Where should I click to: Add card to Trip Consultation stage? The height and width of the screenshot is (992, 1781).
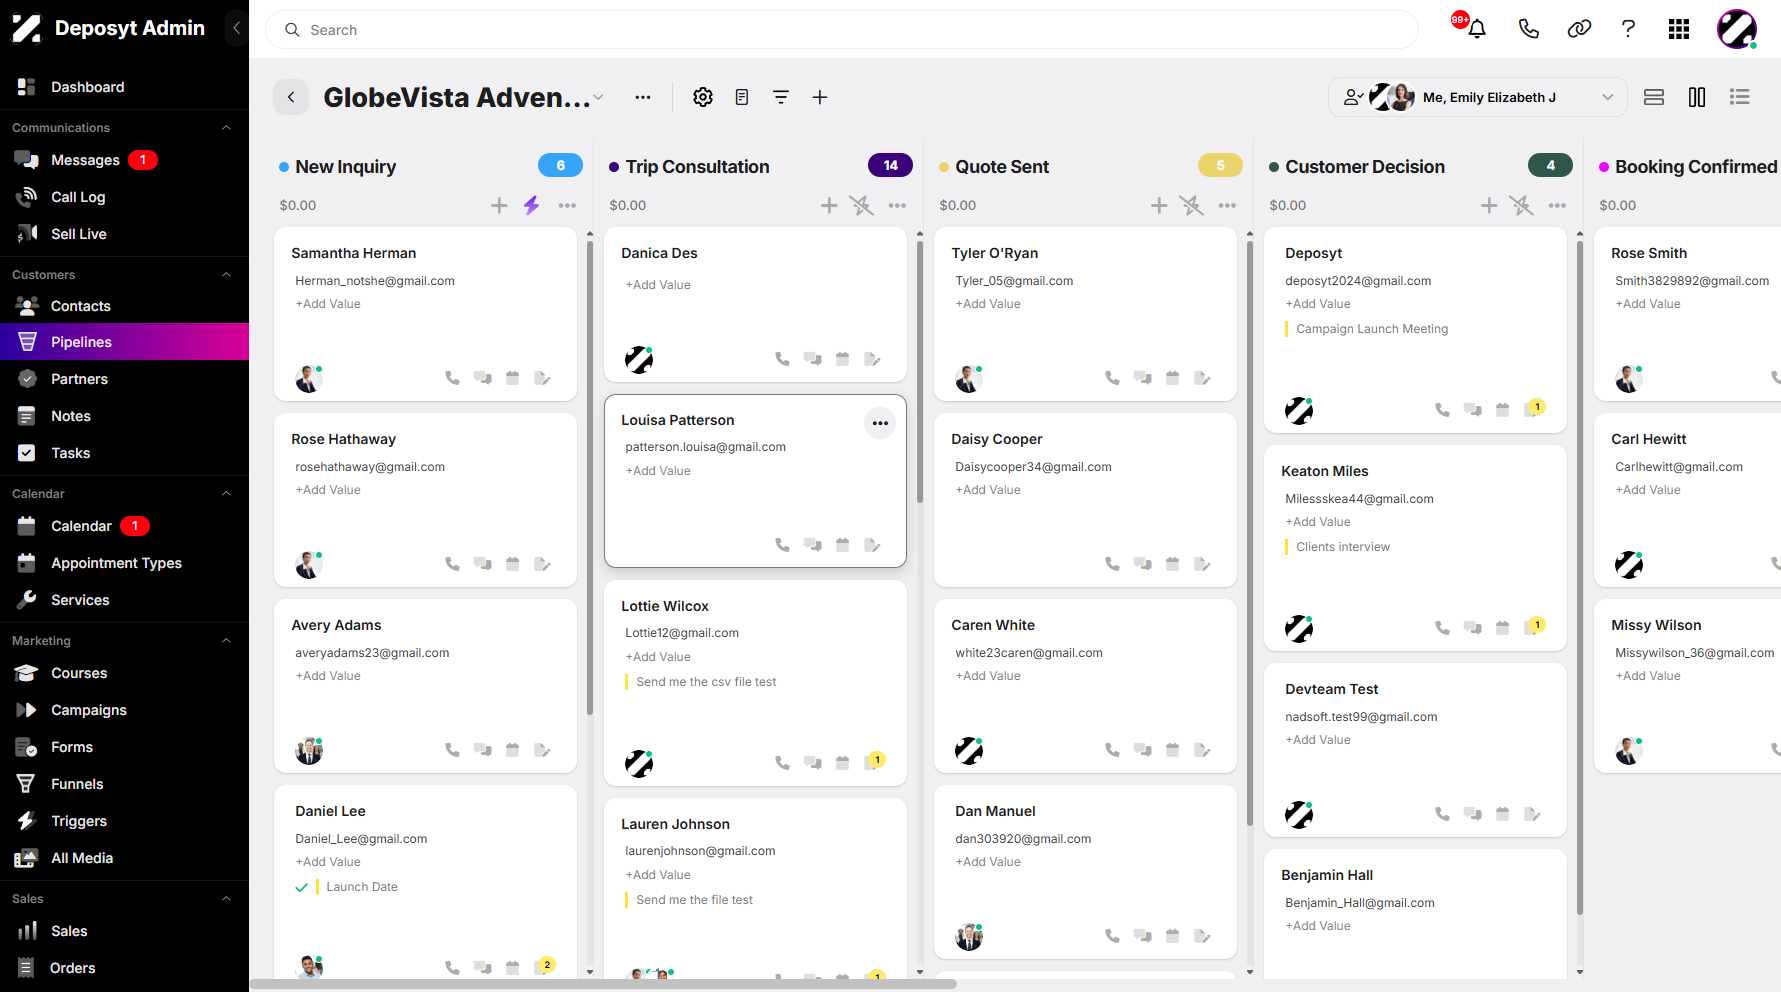point(829,205)
